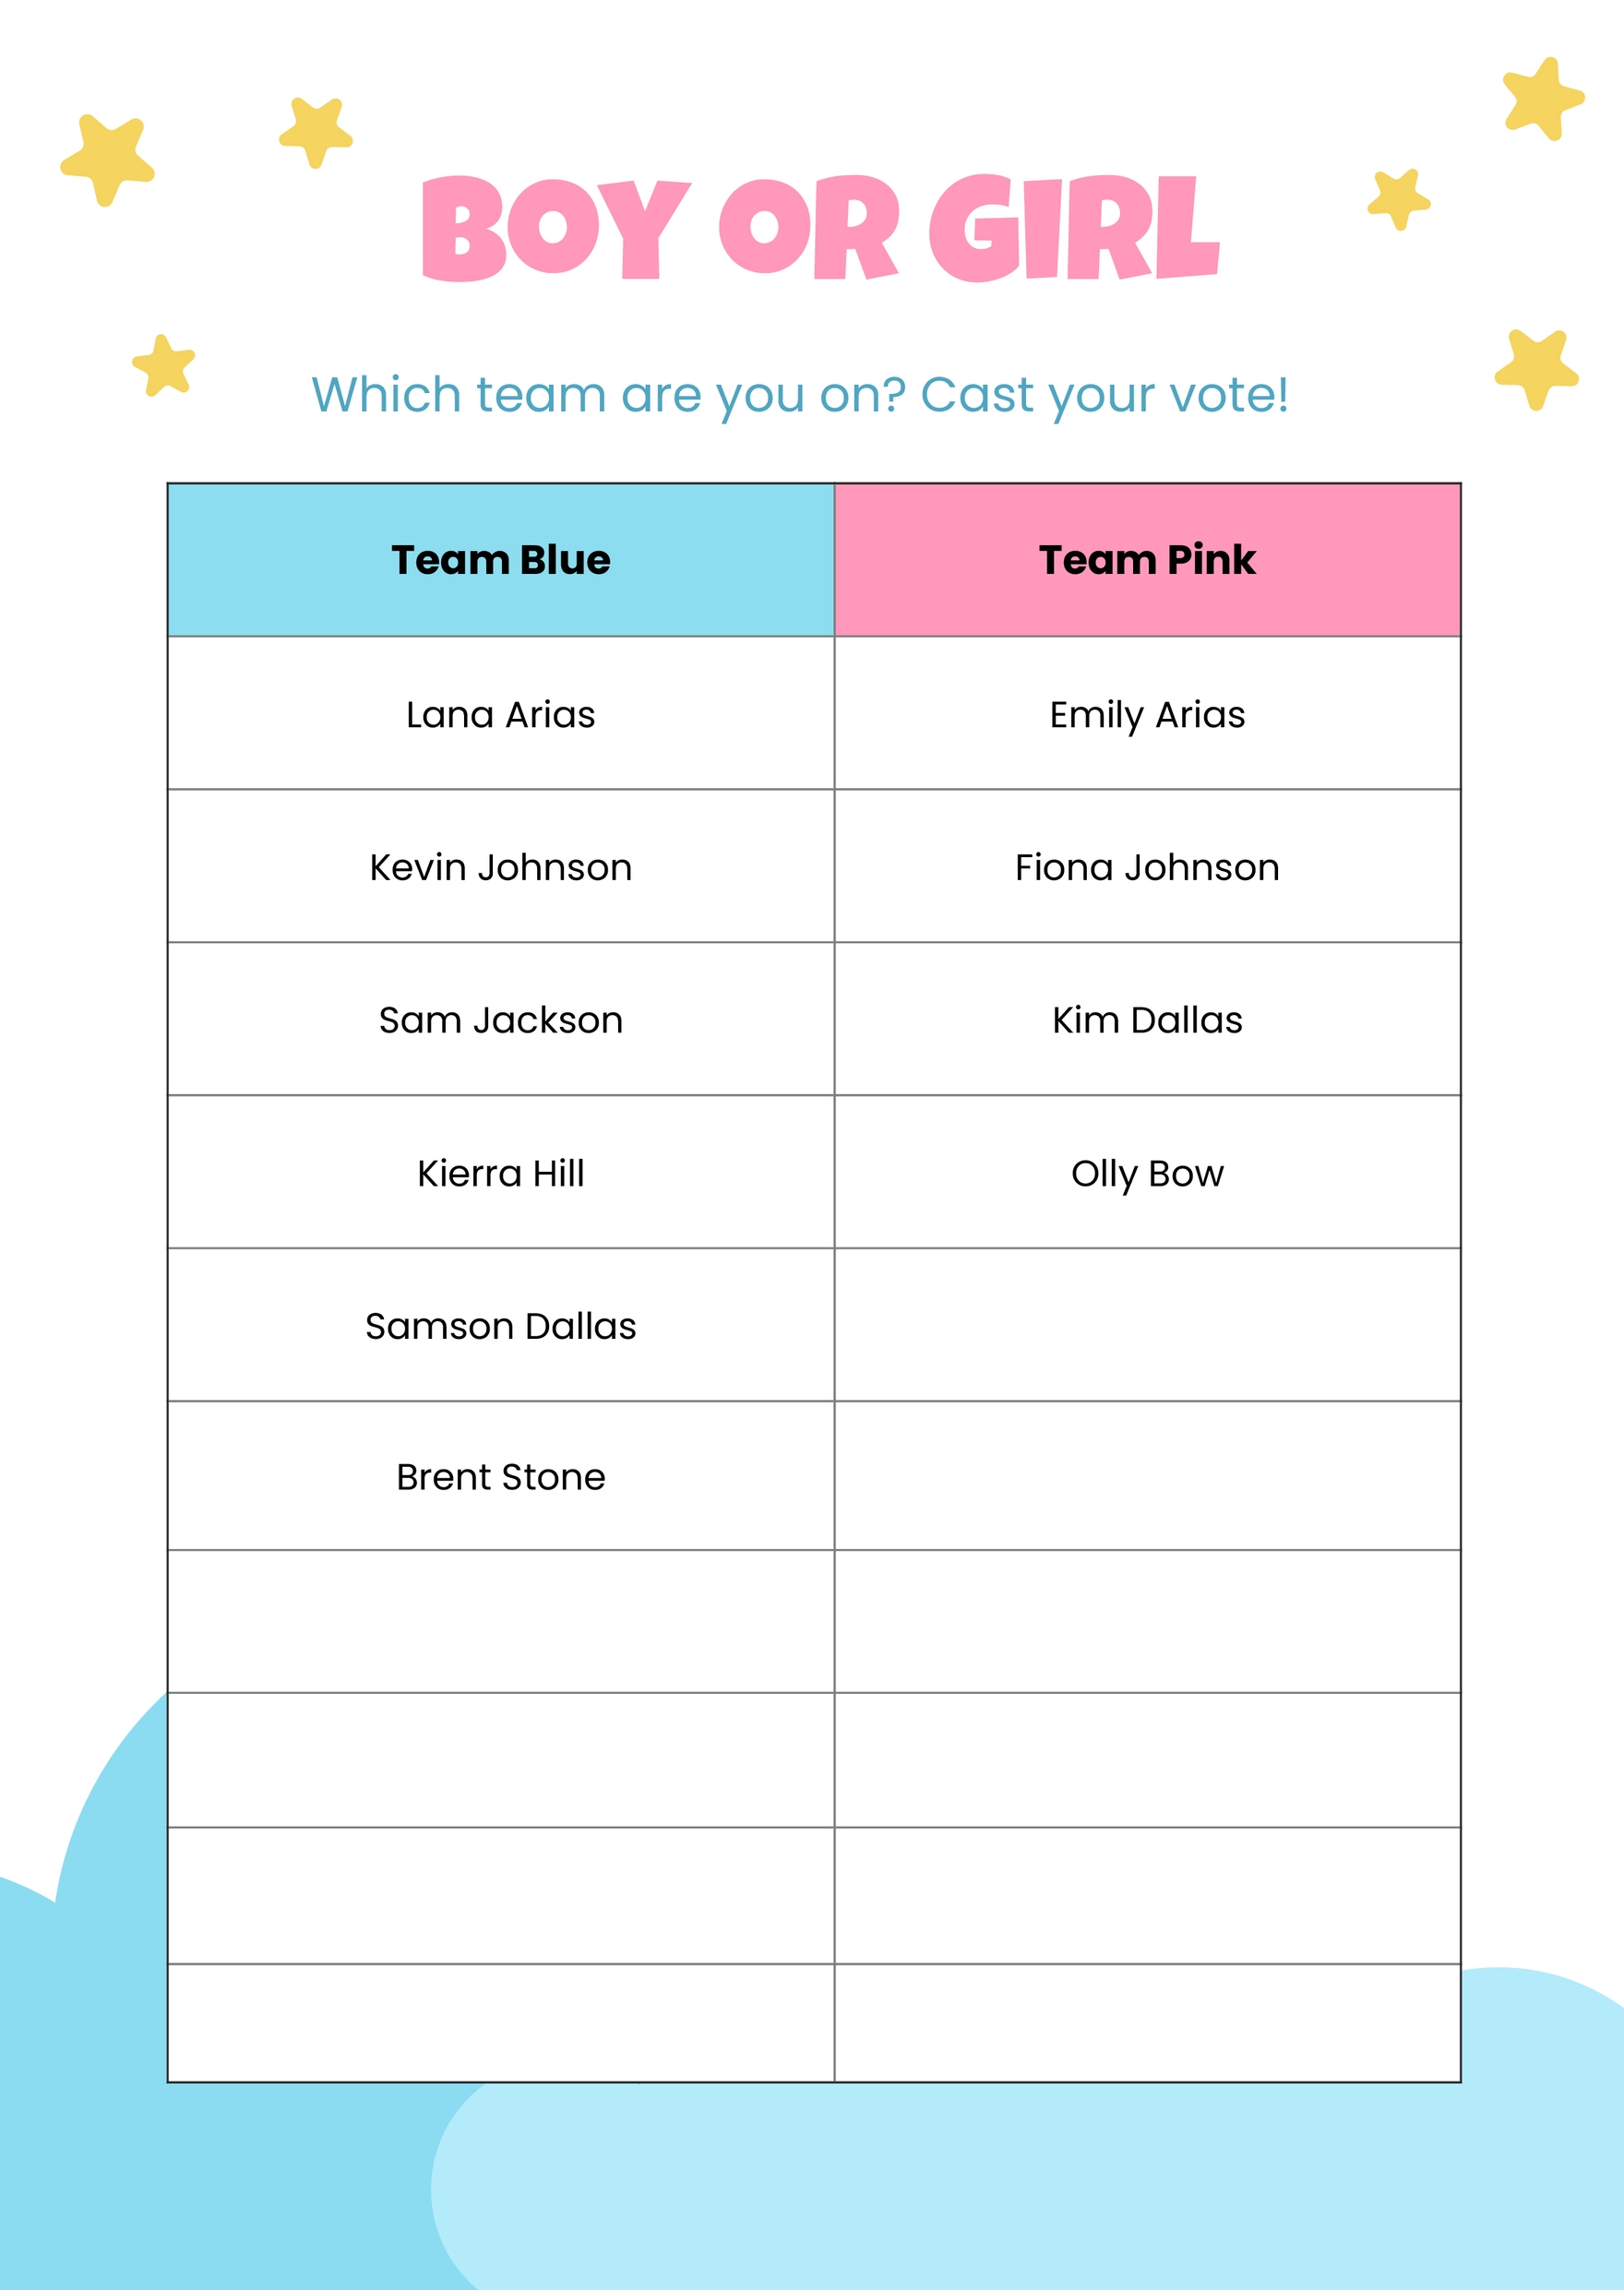Click the 'Cast your vote' subtitle text
Screen dimensions: 1624x2290
click(x=1104, y=395)
